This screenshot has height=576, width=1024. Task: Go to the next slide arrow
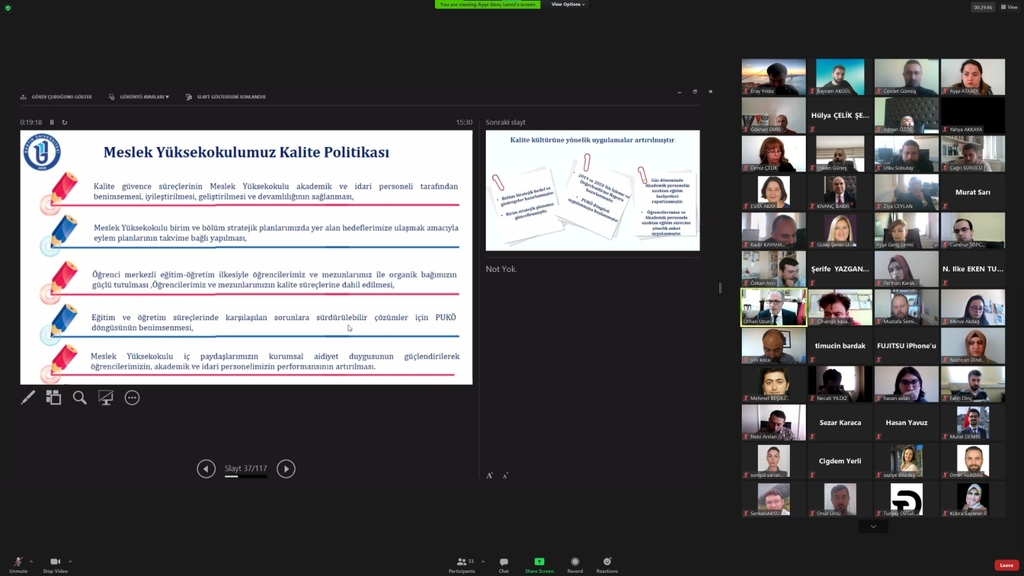pyautogui.click(x=286, y=468)
